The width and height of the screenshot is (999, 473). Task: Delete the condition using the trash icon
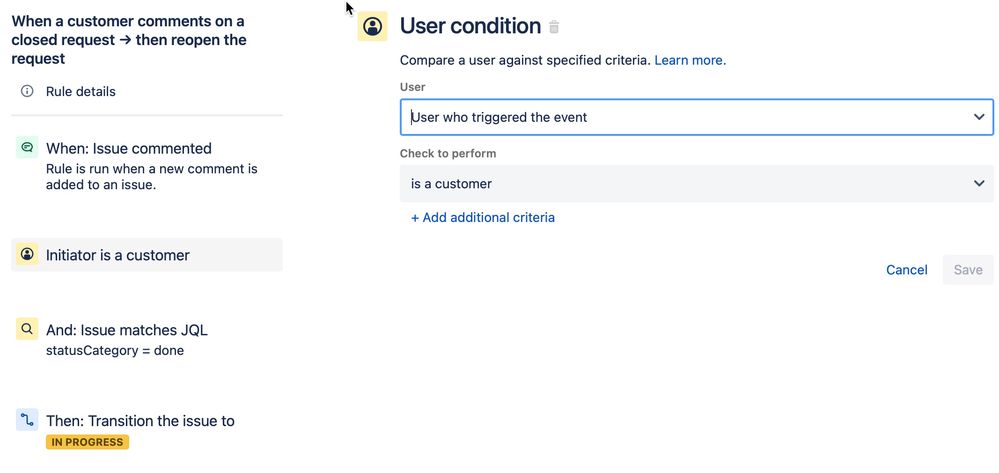click(x=554, y=27)
